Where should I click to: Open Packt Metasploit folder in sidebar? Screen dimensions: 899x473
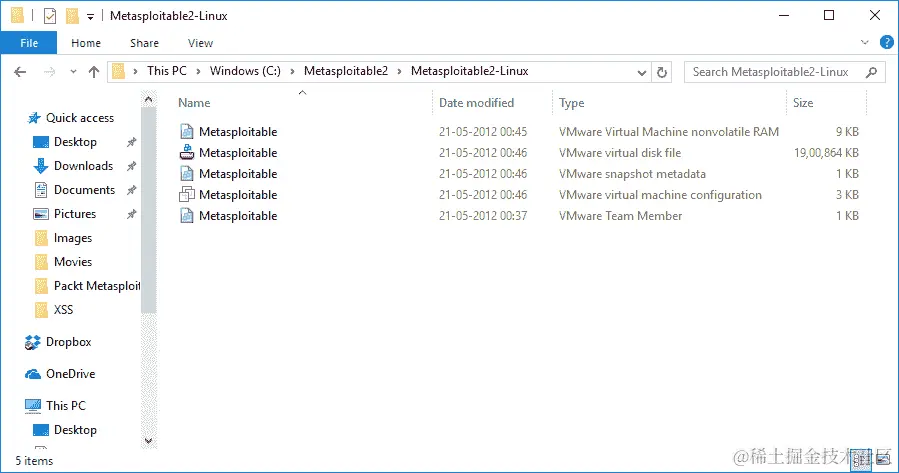pyautogui.click(x=97, y=286)
